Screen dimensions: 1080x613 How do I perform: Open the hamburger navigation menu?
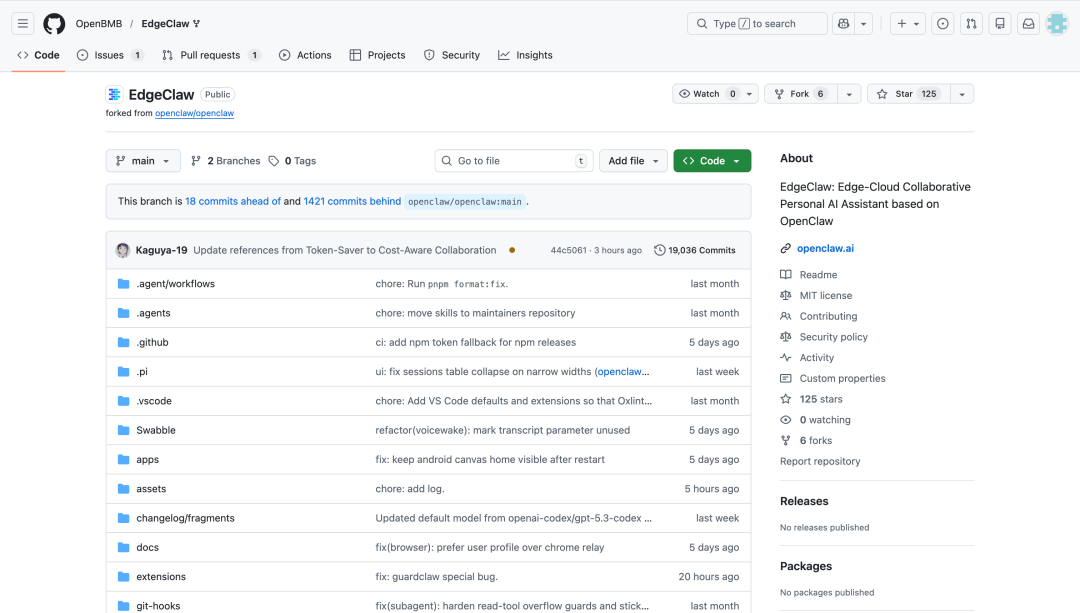pos(23,24)
